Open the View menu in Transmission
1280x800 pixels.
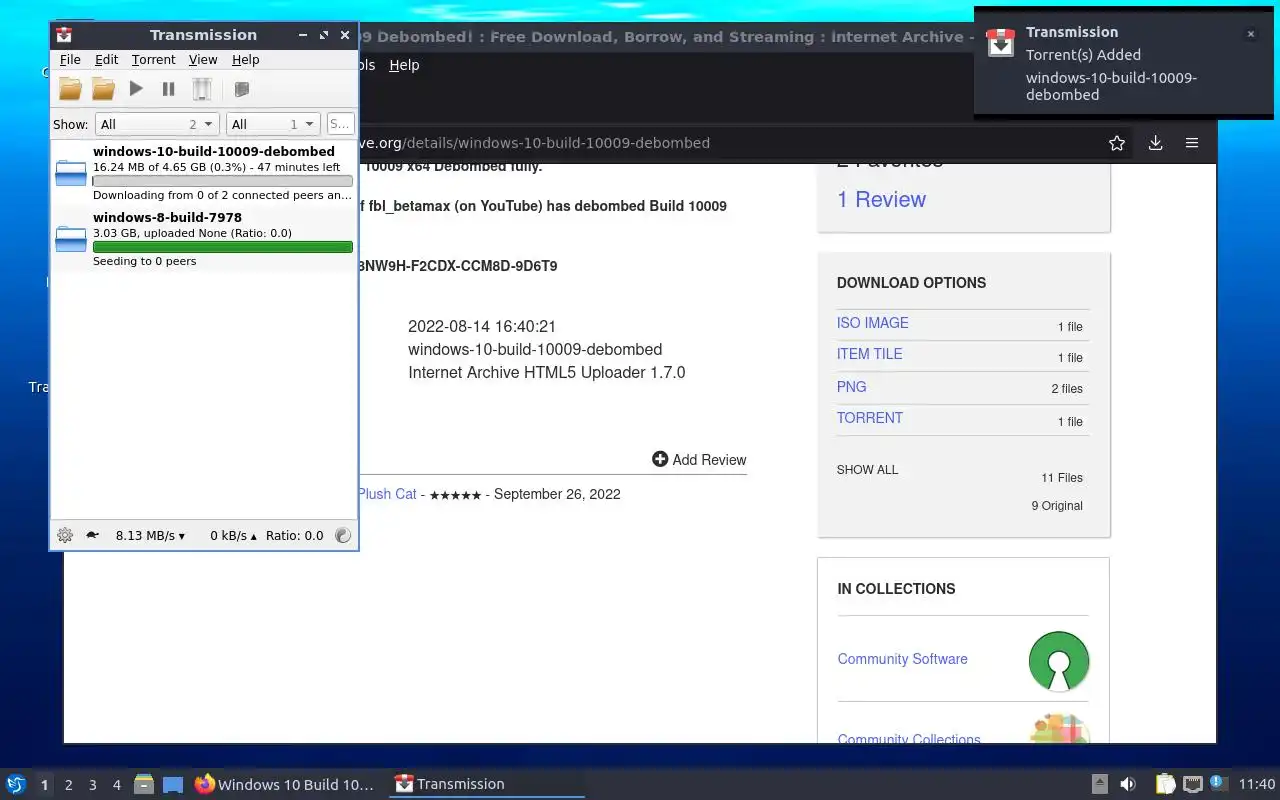203,60
